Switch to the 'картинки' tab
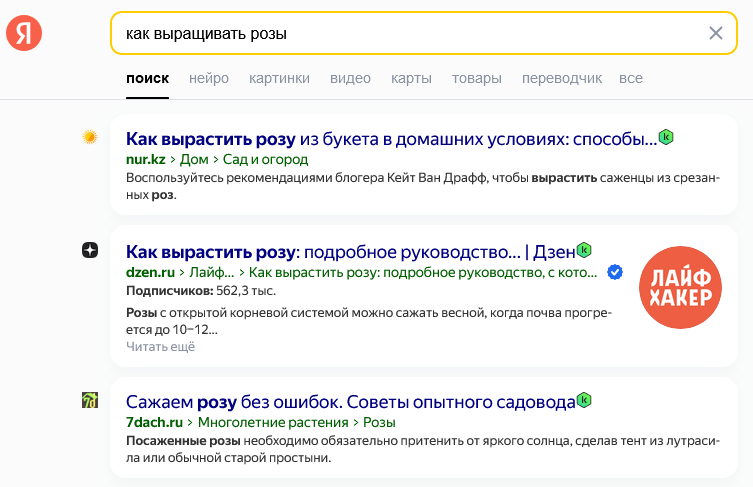This screenshot has height=487, width=753. pyautogui.click(x=279, y=78)
